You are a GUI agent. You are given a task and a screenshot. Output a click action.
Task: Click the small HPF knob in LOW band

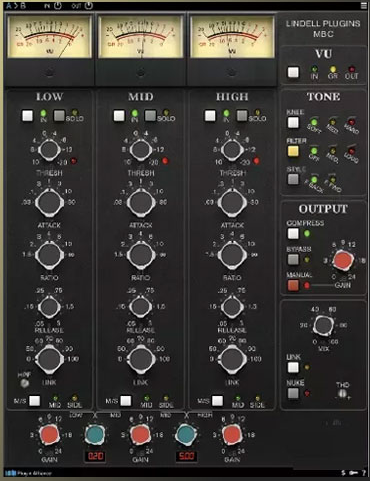[x=24, y=383]
